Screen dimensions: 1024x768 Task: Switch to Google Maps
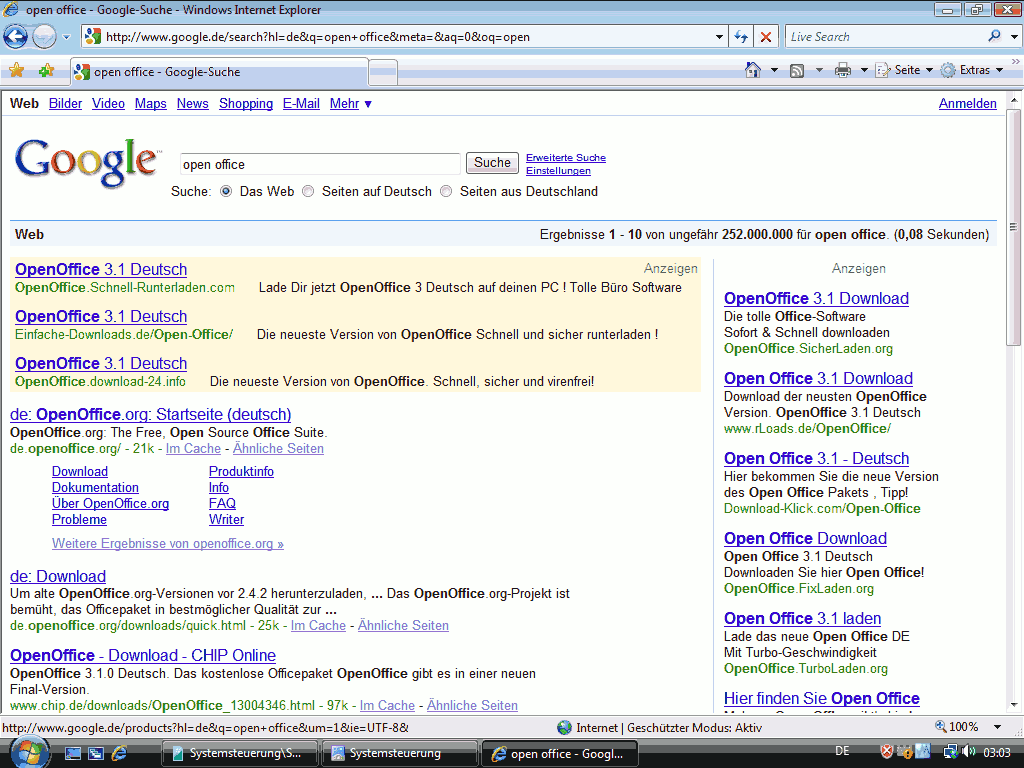(x=151, y=103)
